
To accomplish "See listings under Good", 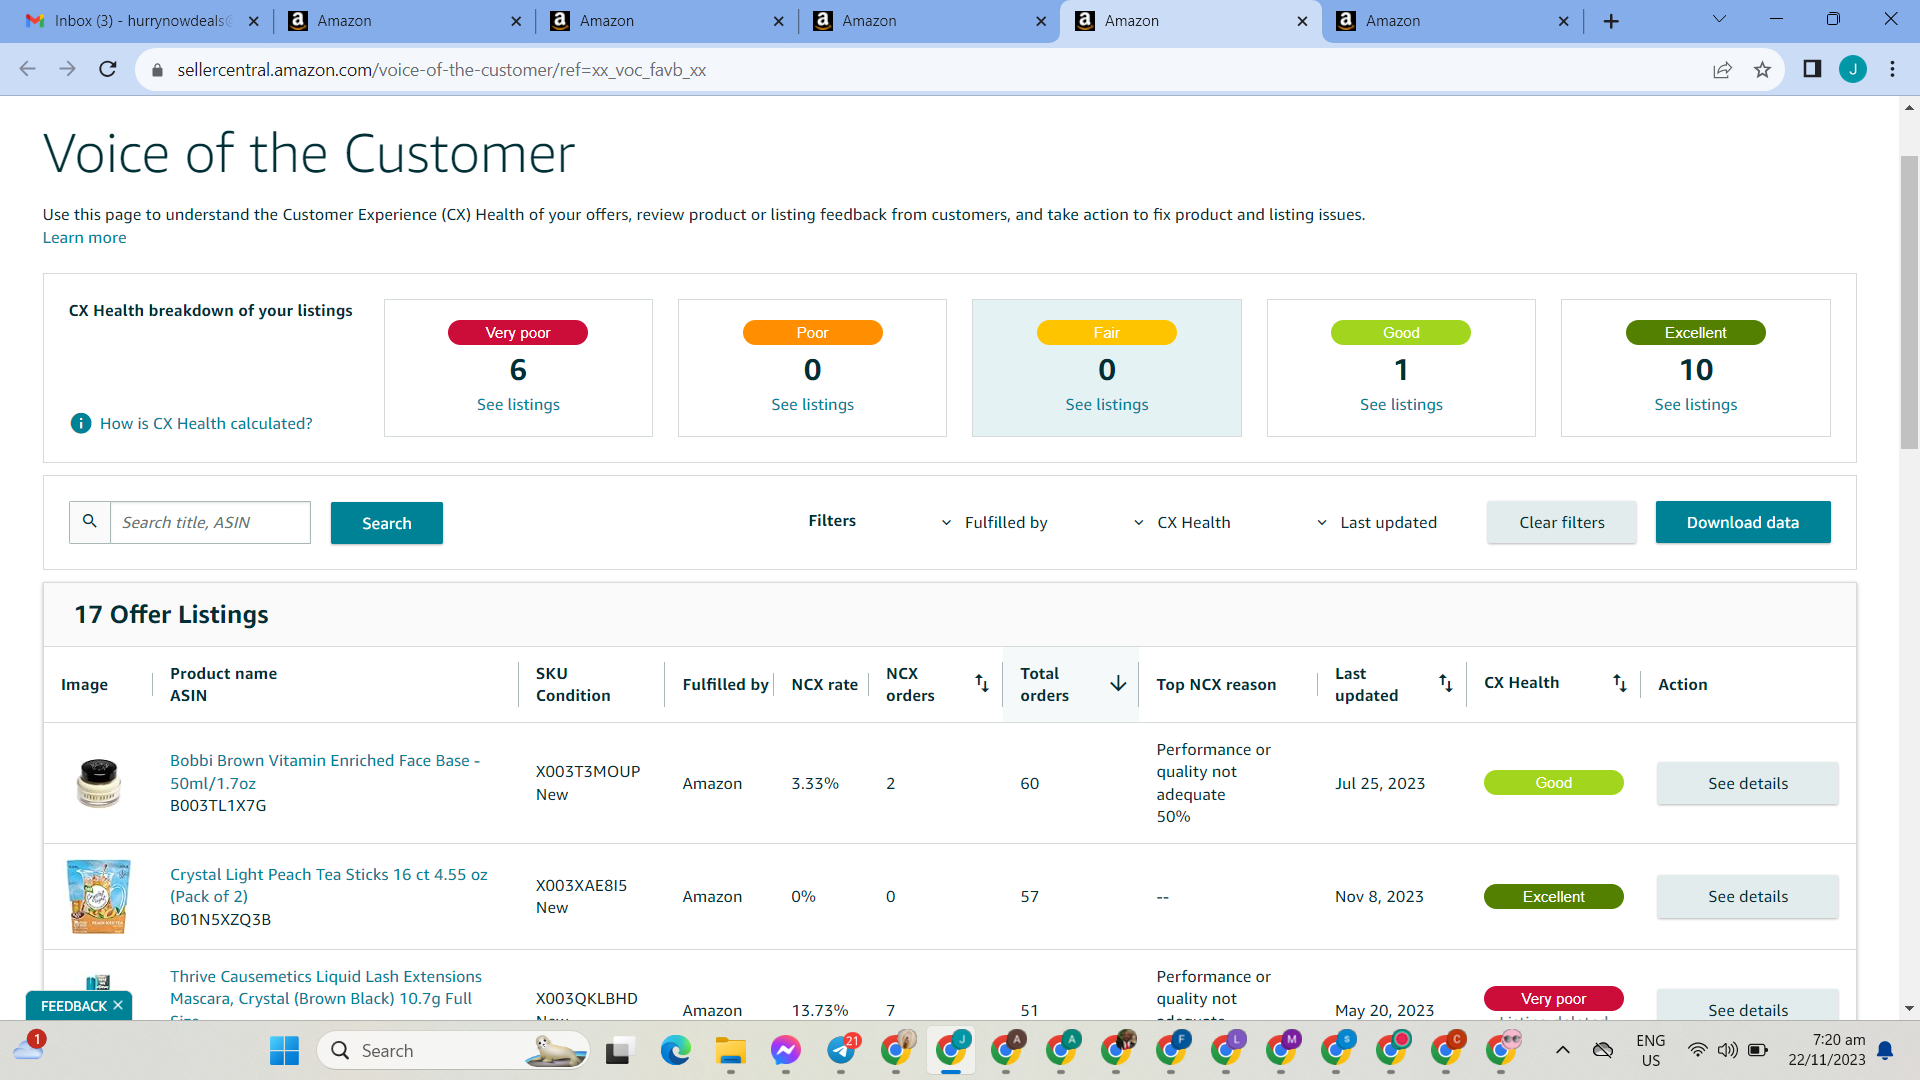I will (1401, 404).
